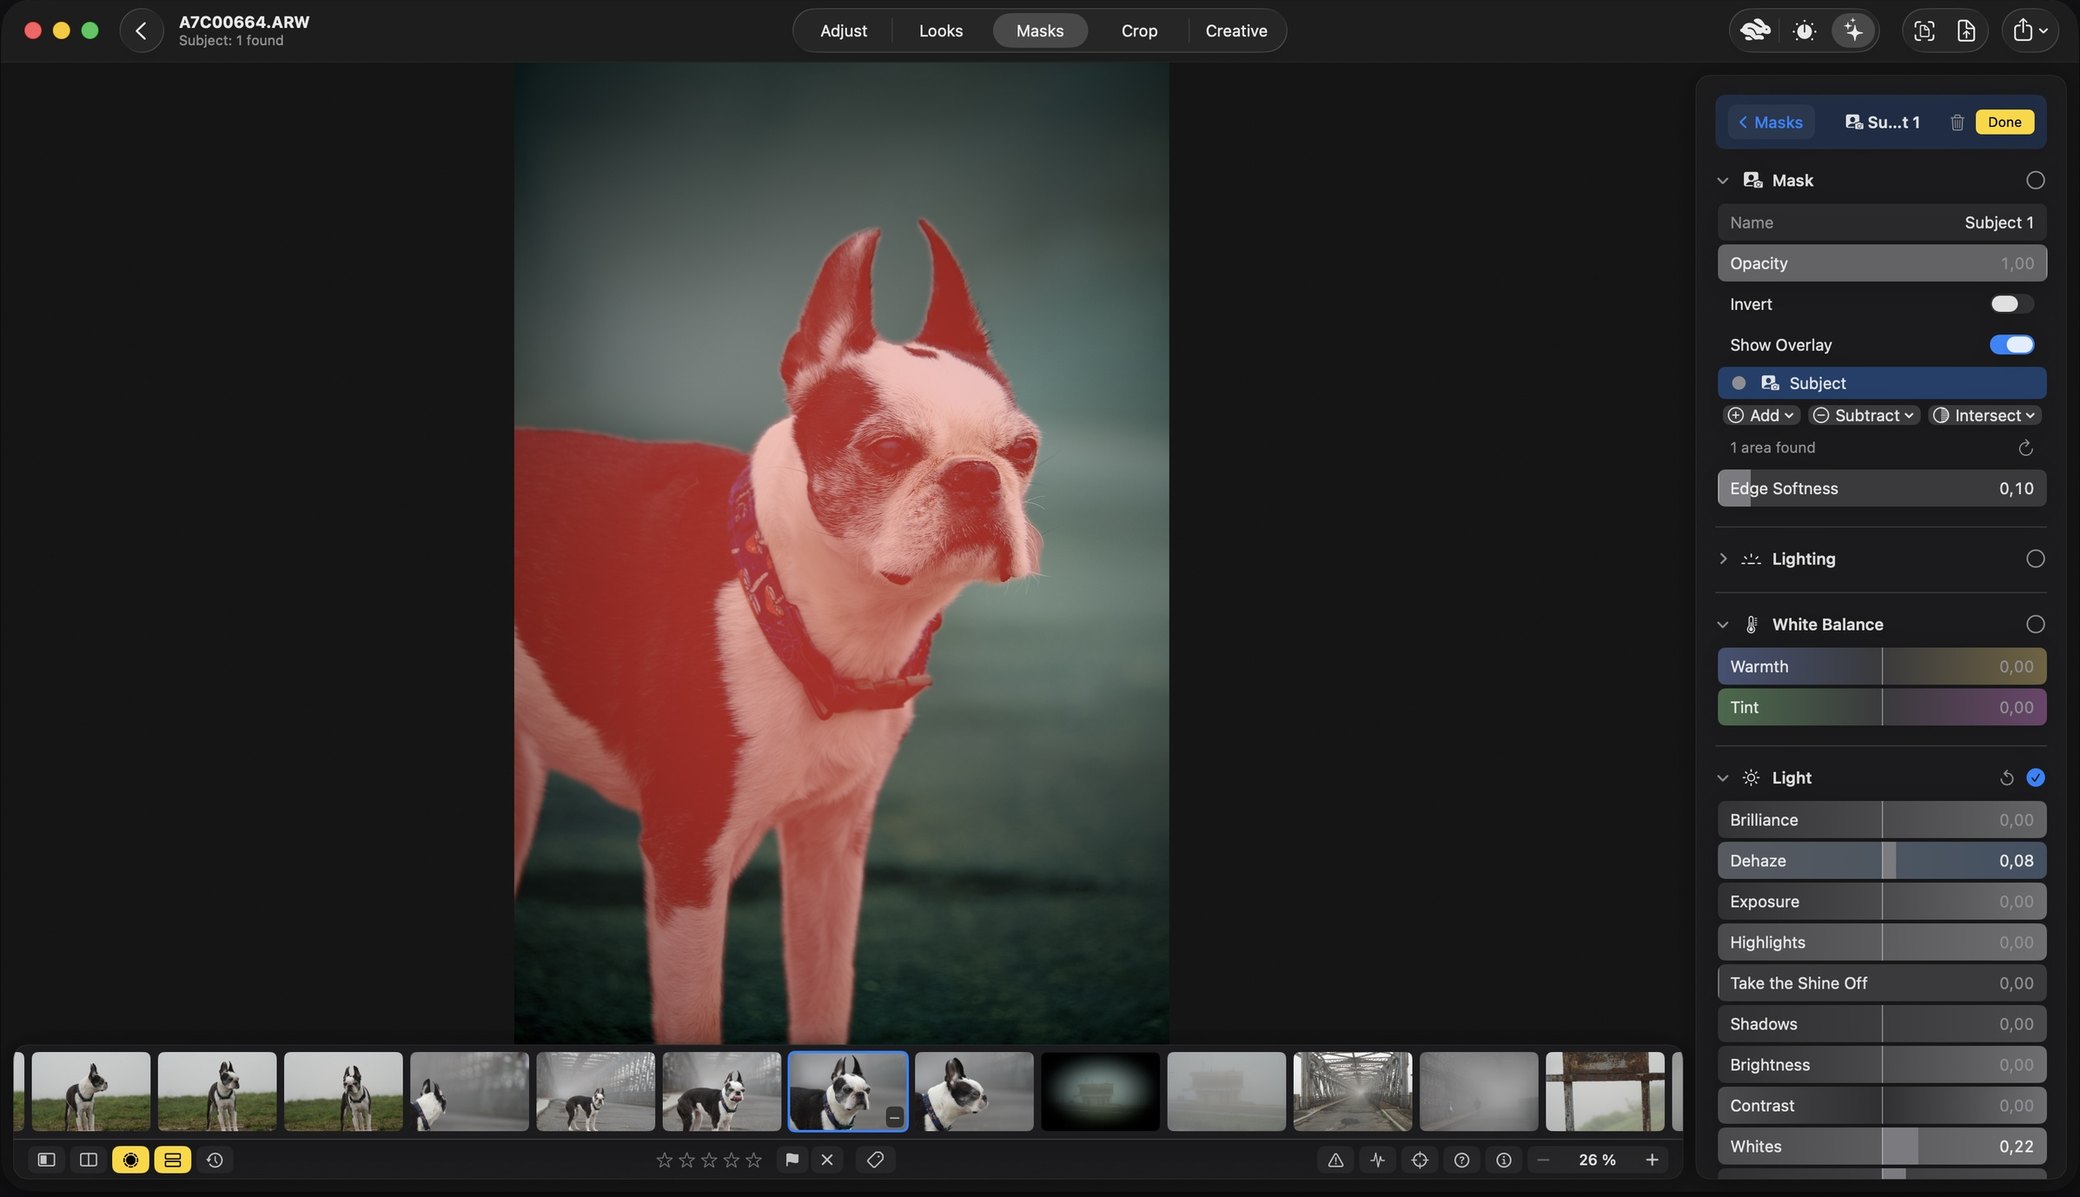Click the info icon in bottom bar
Image resolution: width=2080 pixels, height=1197 pixels.
click(x=1504, y=1160)
